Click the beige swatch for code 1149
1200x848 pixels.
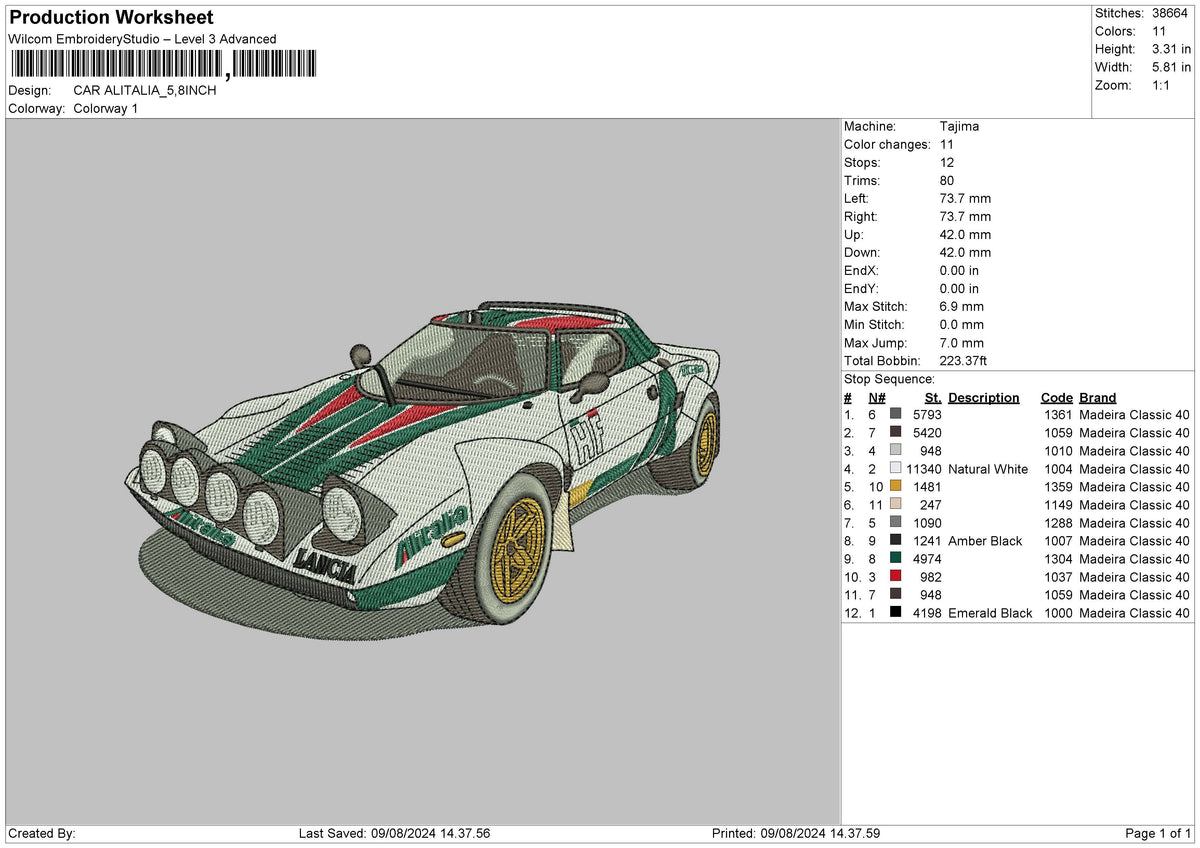click(895, 504)
